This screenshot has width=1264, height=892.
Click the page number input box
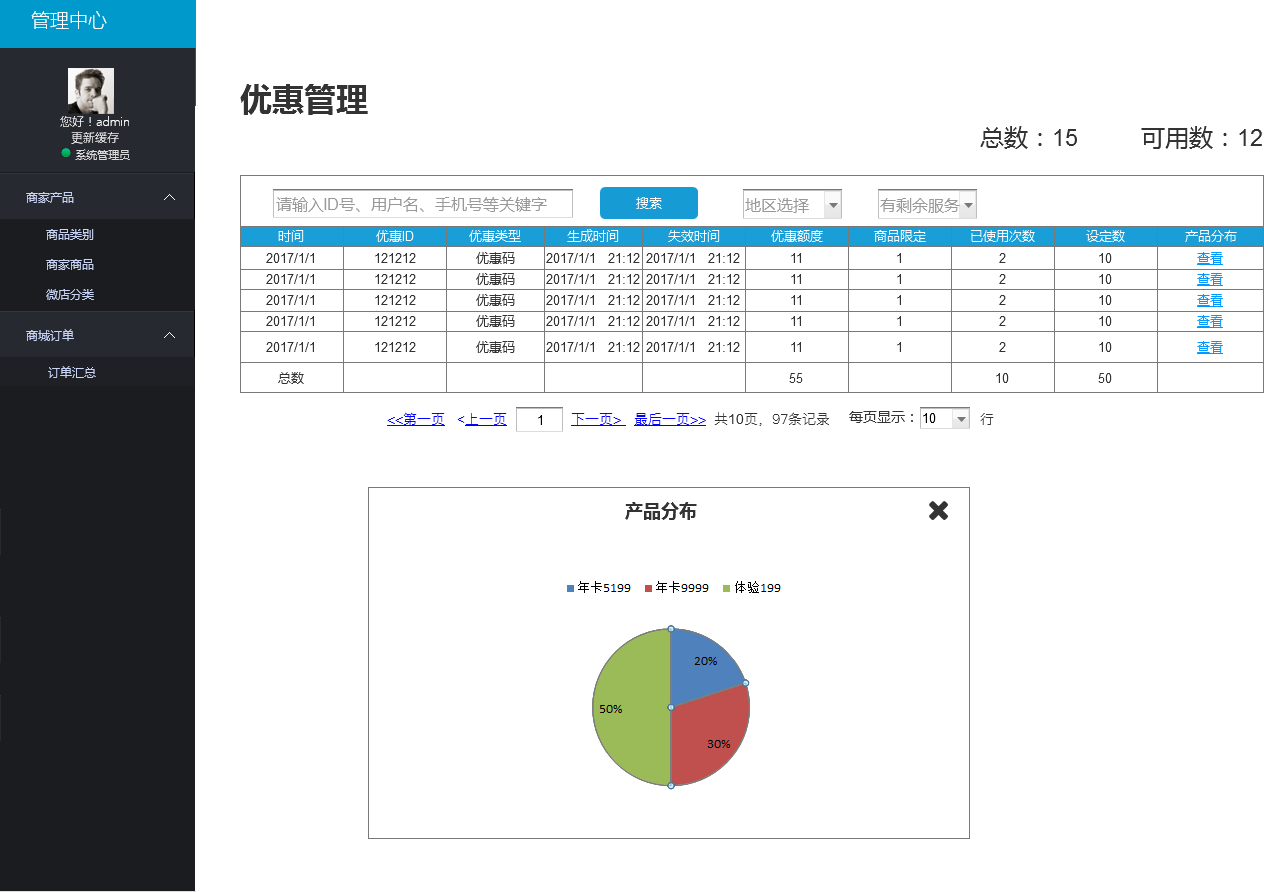tap(539, 420)
